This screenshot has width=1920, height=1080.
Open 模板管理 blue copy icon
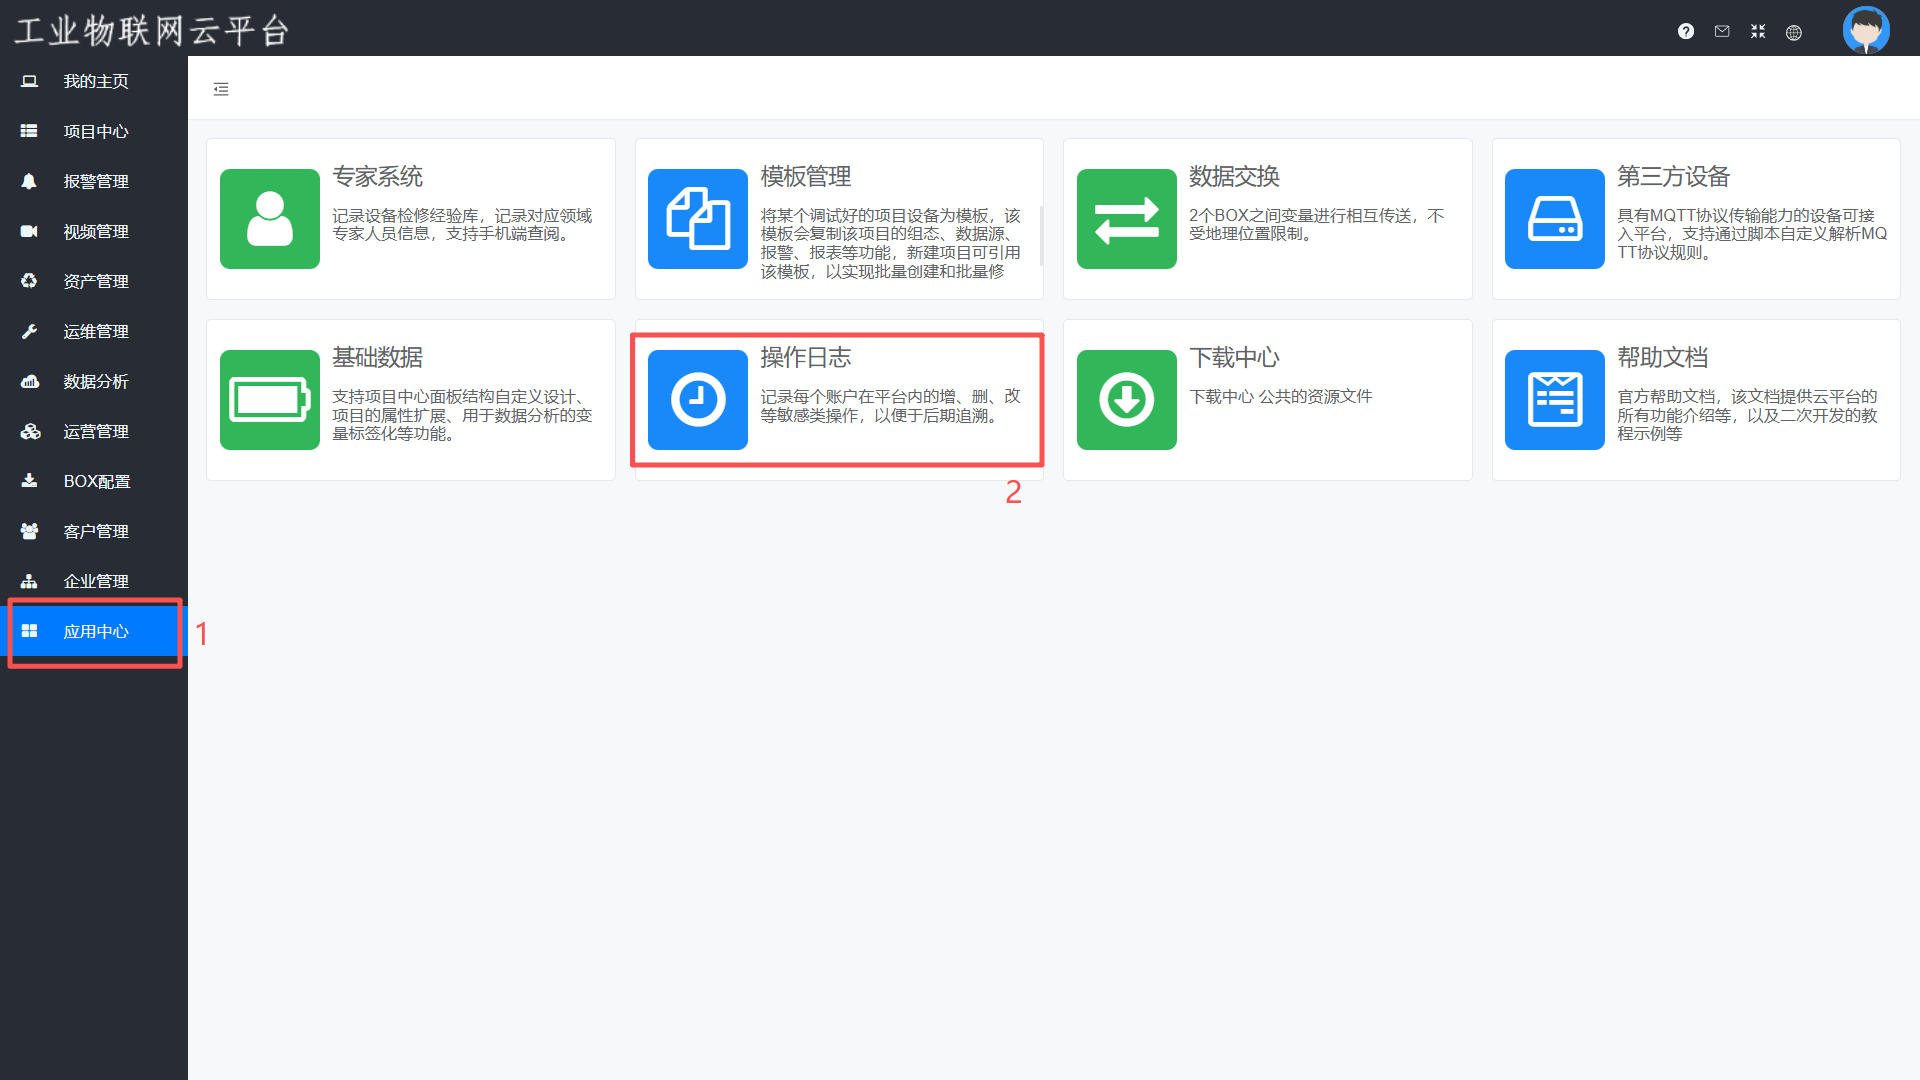698,219
